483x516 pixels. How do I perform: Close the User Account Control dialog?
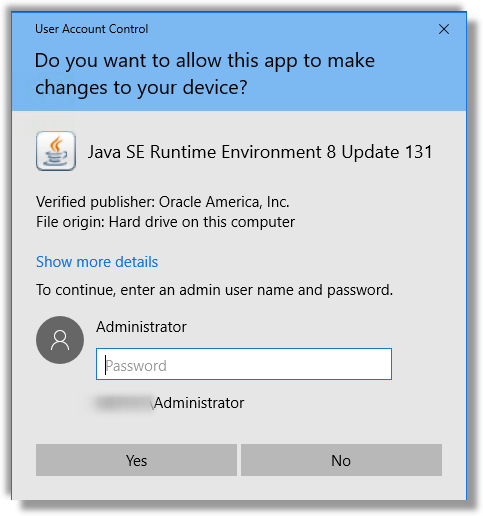[444, 29]
